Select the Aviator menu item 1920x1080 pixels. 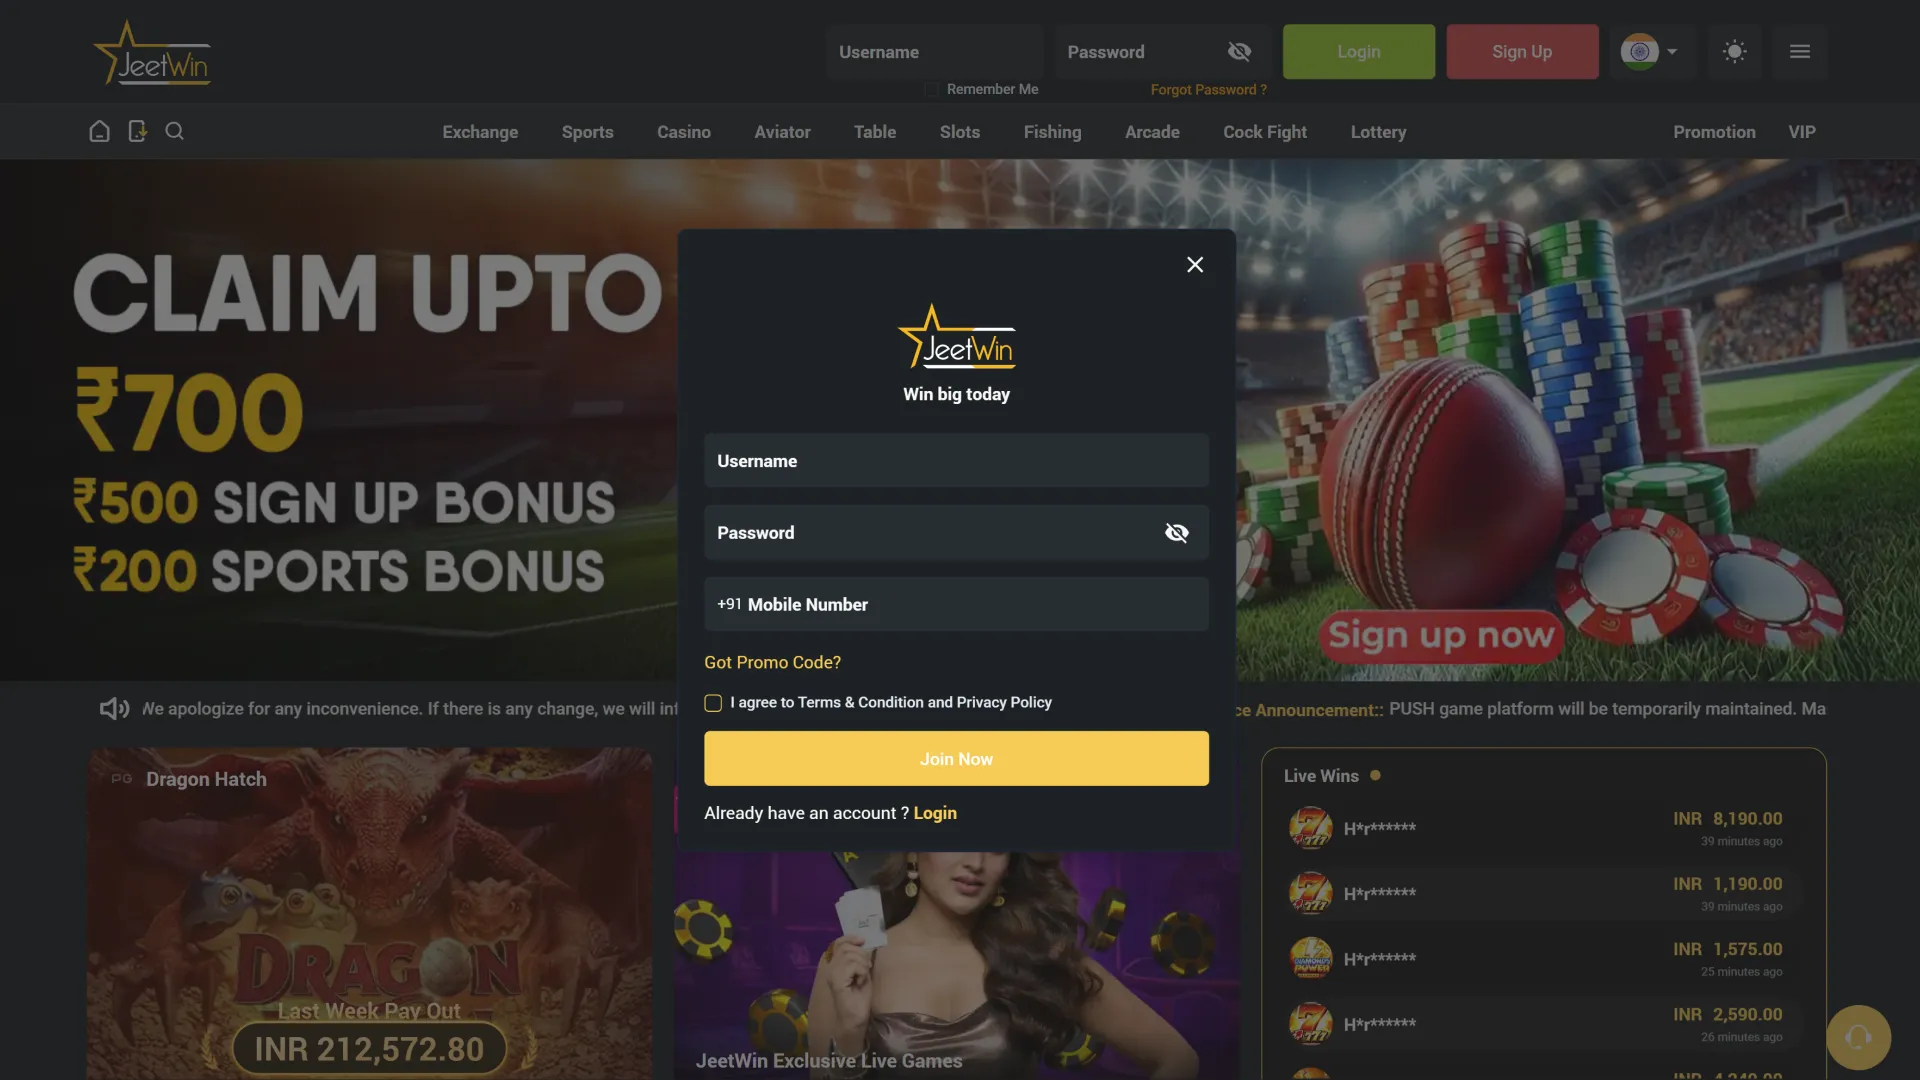[x=782, y=132]
